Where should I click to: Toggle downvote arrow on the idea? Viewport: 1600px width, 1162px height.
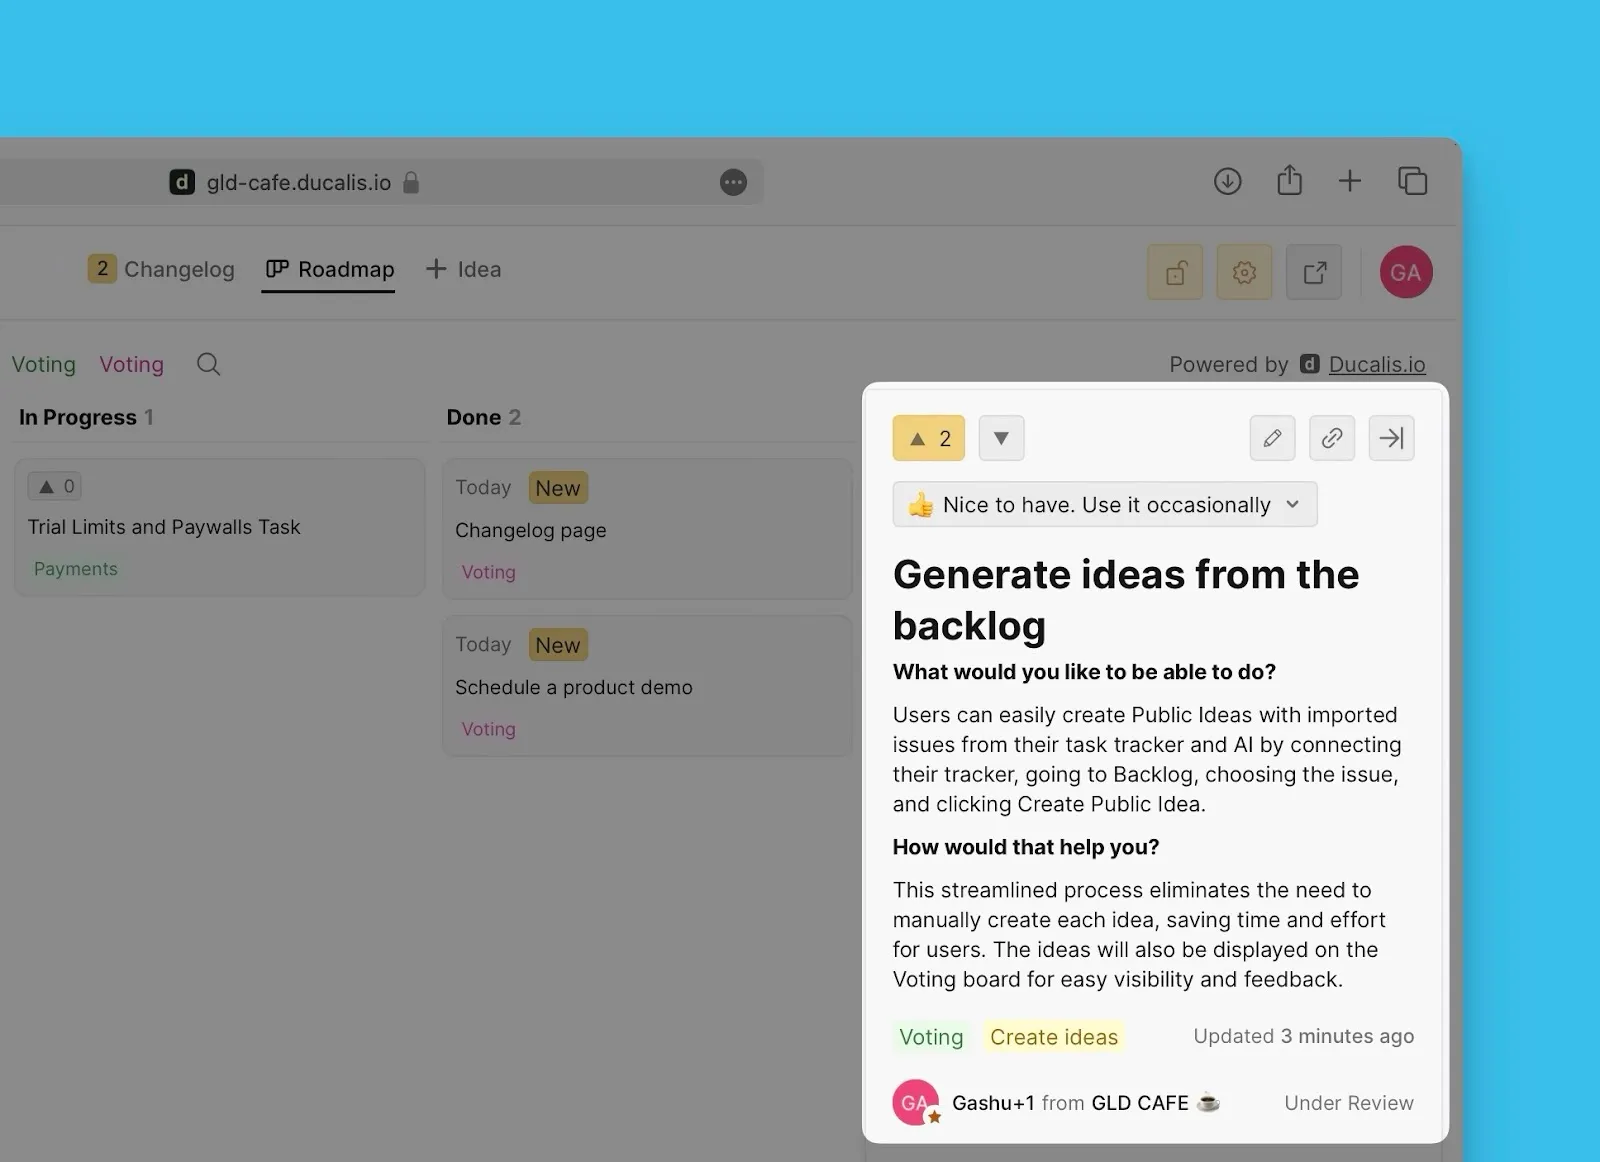point(1001,438)
